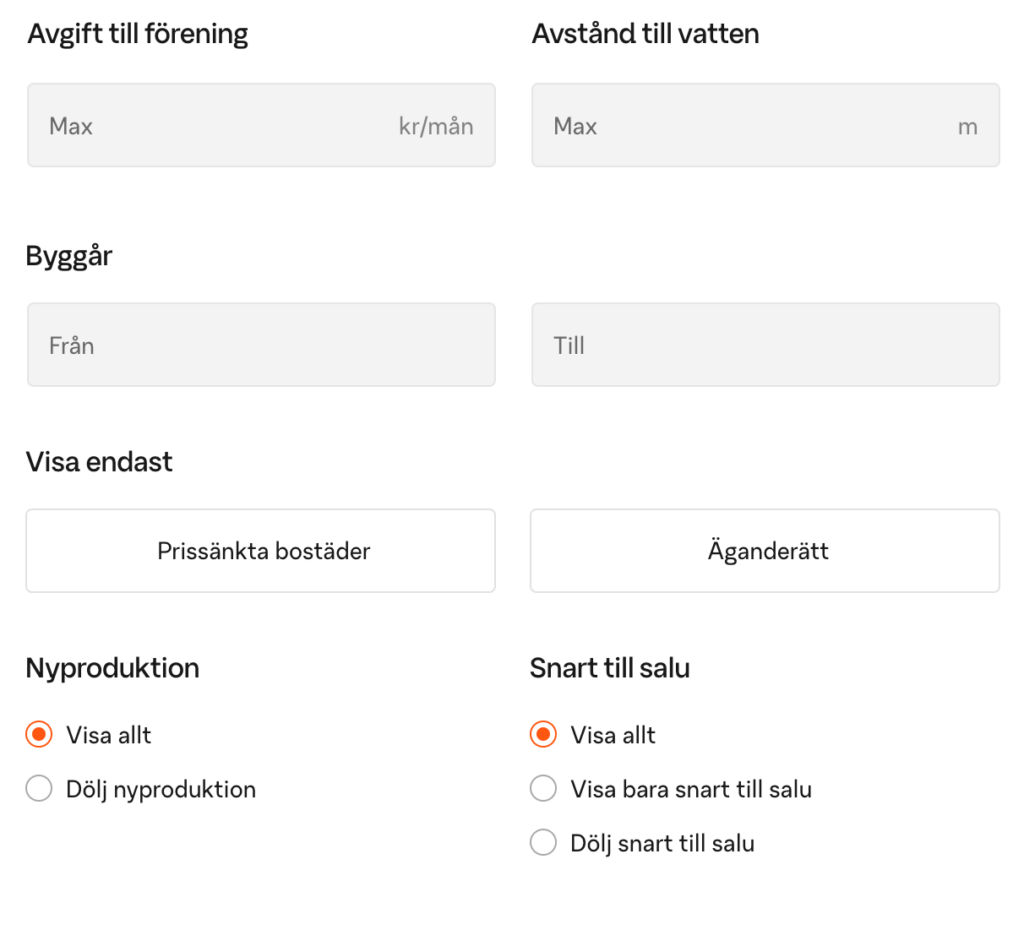The height and width of the screenshot is (941, 1024).
Task: Select Visa allt radio under Nyproduktion
Action: tap(39, 735)
